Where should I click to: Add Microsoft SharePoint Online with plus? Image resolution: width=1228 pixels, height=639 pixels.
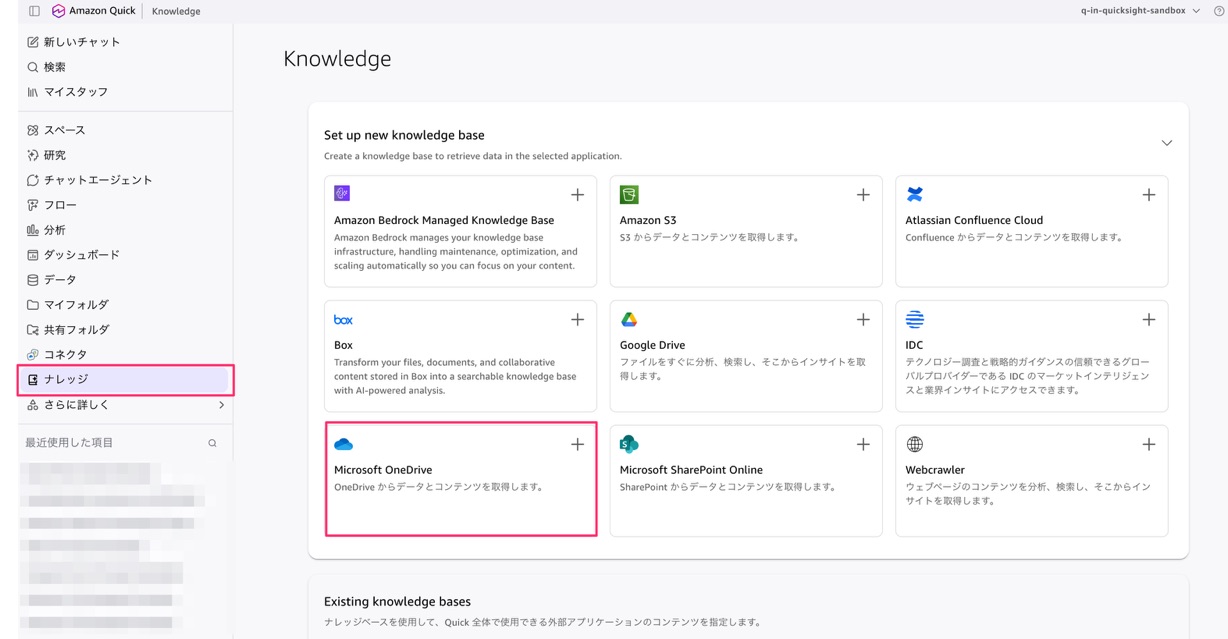pyautogui.click(x=863, y=444)
